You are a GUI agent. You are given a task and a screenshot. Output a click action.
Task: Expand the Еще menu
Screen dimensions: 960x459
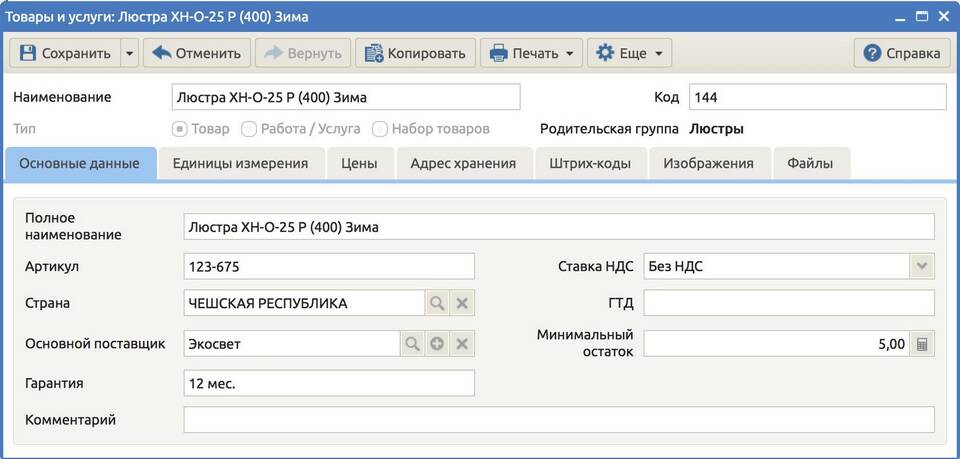pyautogui.click(x=629, y=53)
